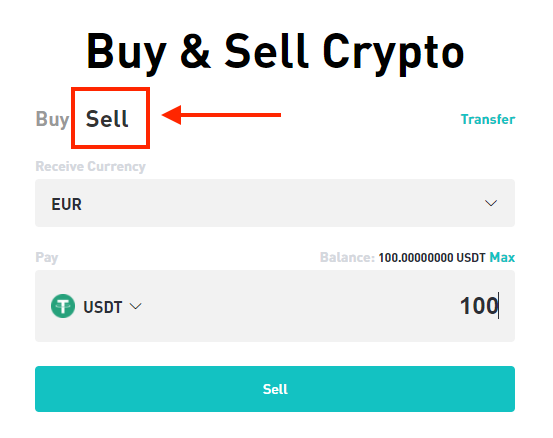
Task: Click the chevron arrow in the EUR field
Action: (491, 203)
